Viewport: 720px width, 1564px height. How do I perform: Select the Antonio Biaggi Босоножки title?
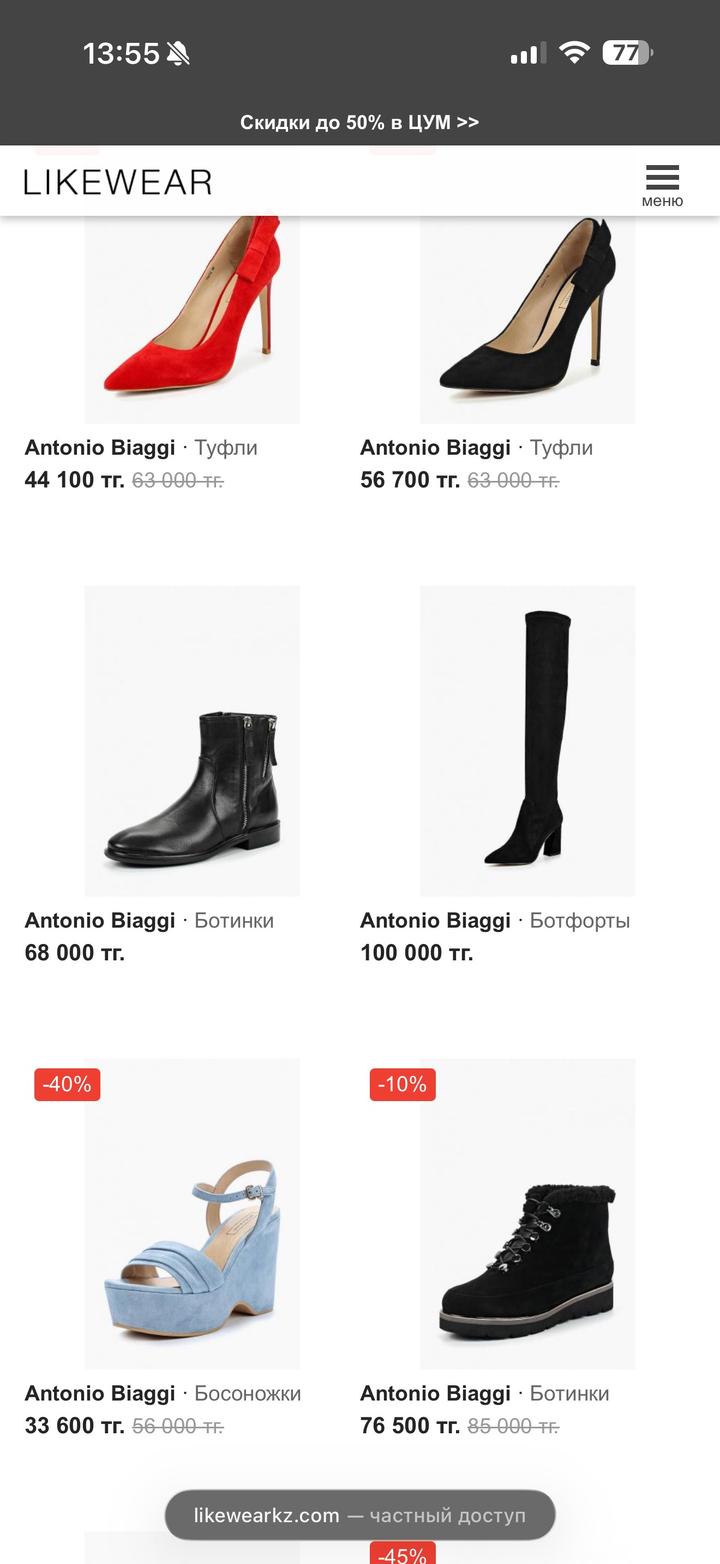(162, 1393)
